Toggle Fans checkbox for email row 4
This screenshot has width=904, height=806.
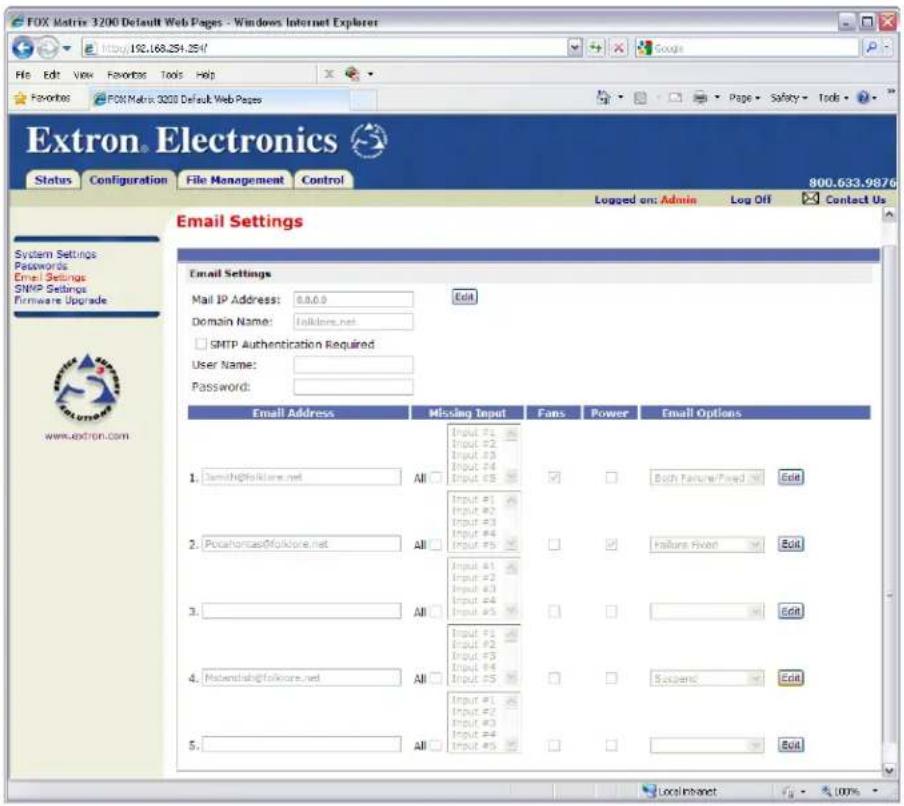(554, 678)
